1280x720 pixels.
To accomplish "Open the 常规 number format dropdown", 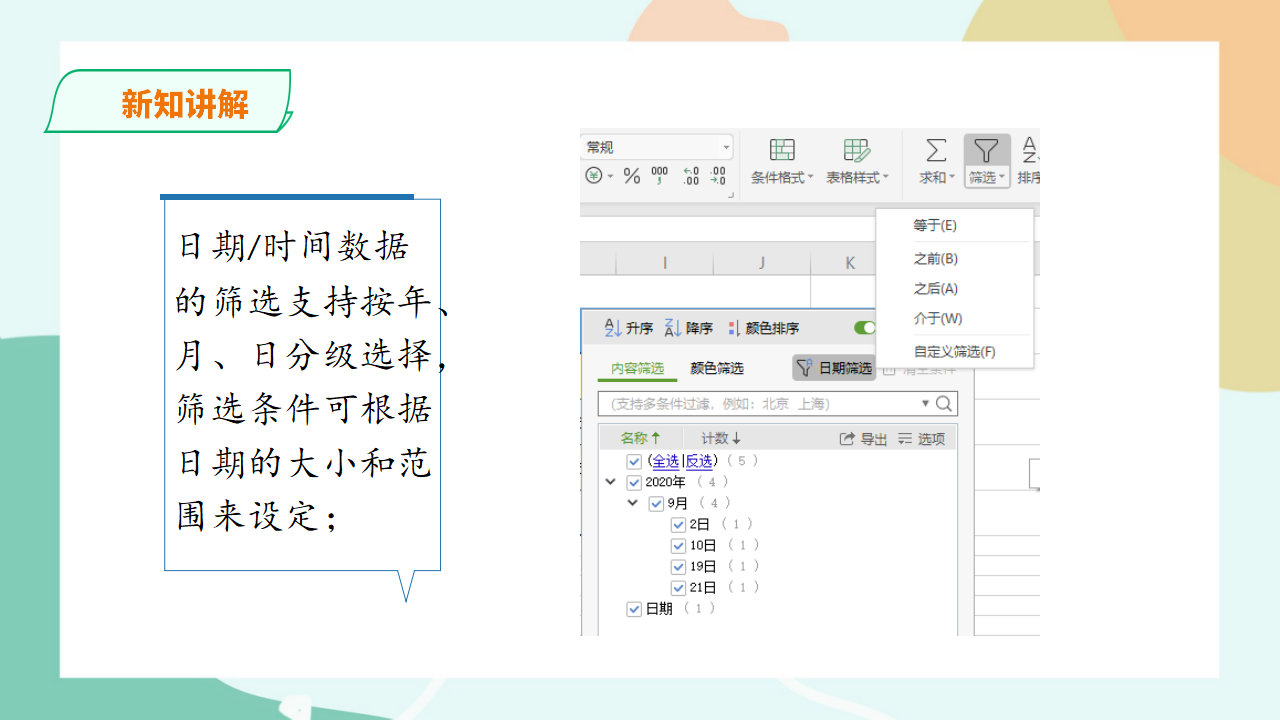I will [x=726, y=147].
